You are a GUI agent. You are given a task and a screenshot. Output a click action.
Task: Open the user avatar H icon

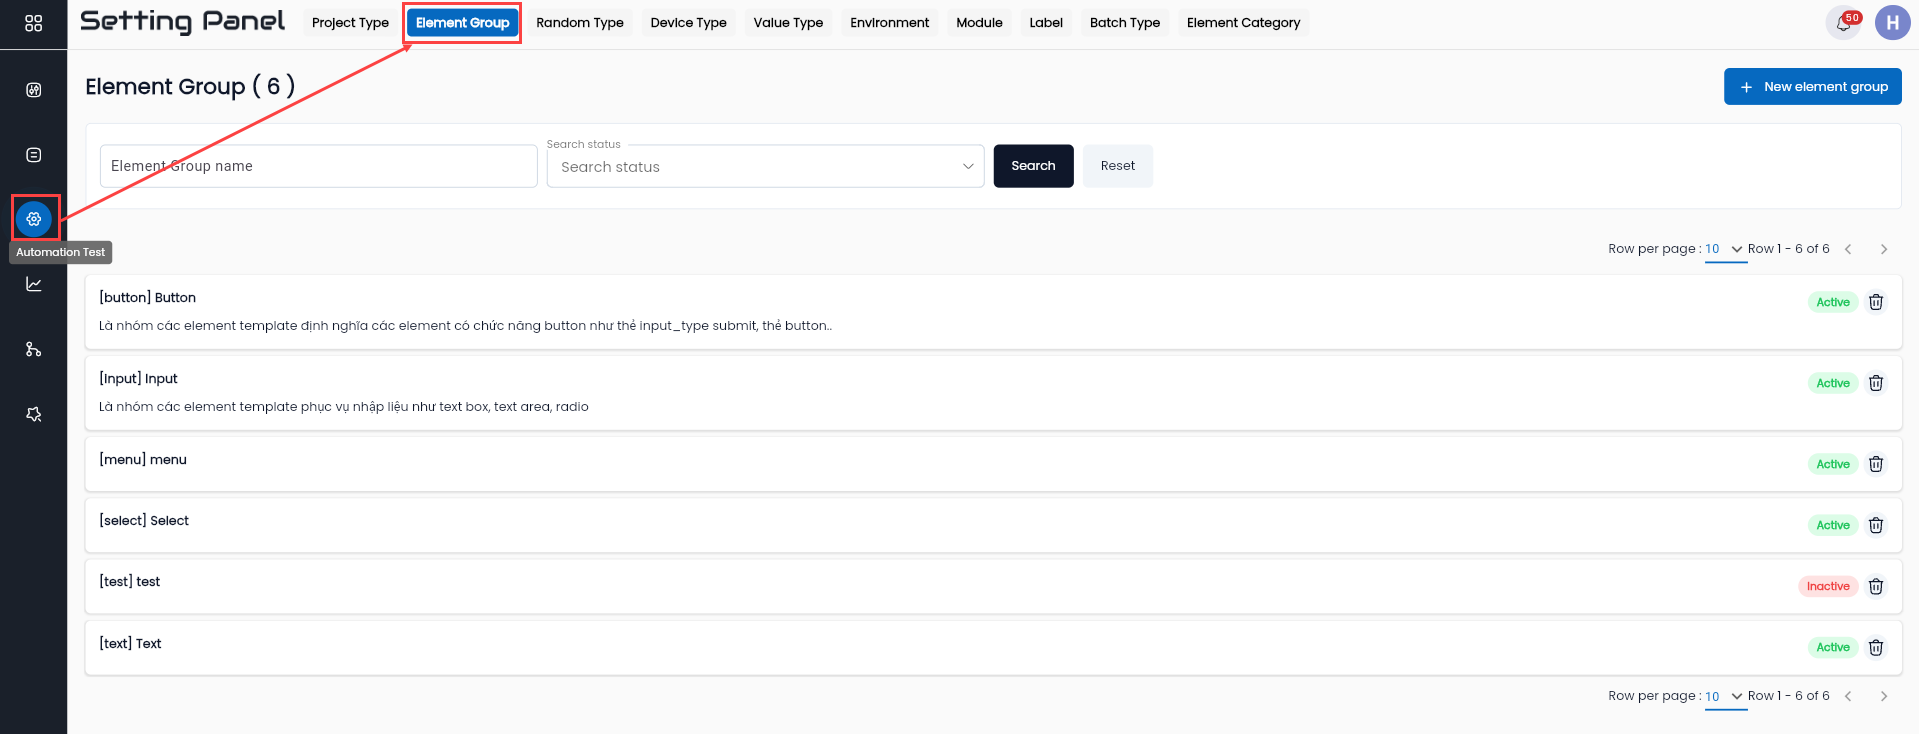coord(1892,23)
